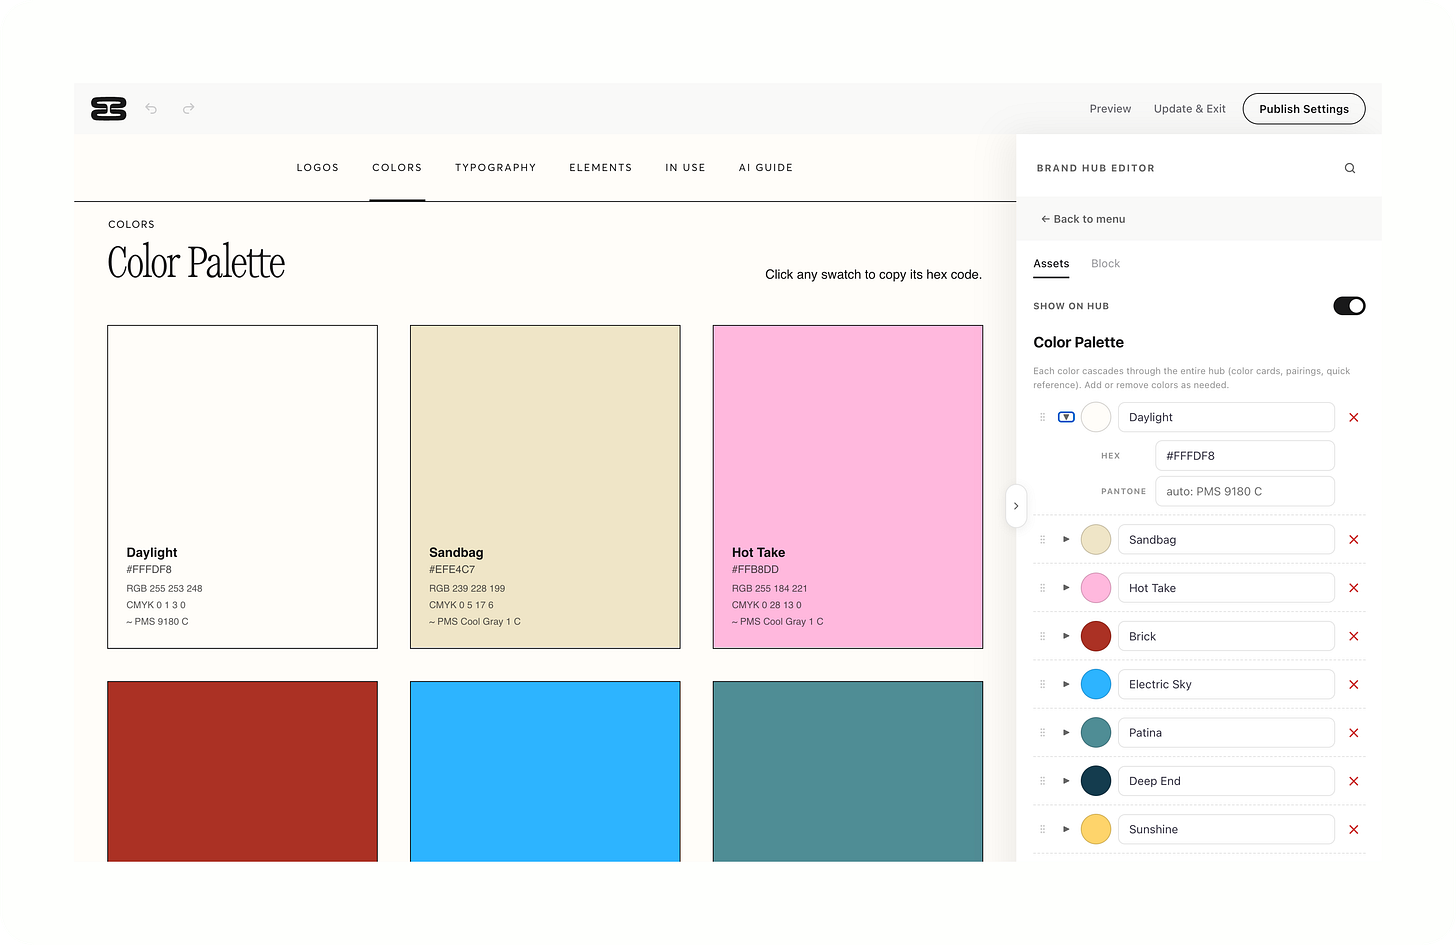Image resolution: width=1456 pixels, height=945 pixels.
Task: Go to the Logos section
Action: [318, 168]
